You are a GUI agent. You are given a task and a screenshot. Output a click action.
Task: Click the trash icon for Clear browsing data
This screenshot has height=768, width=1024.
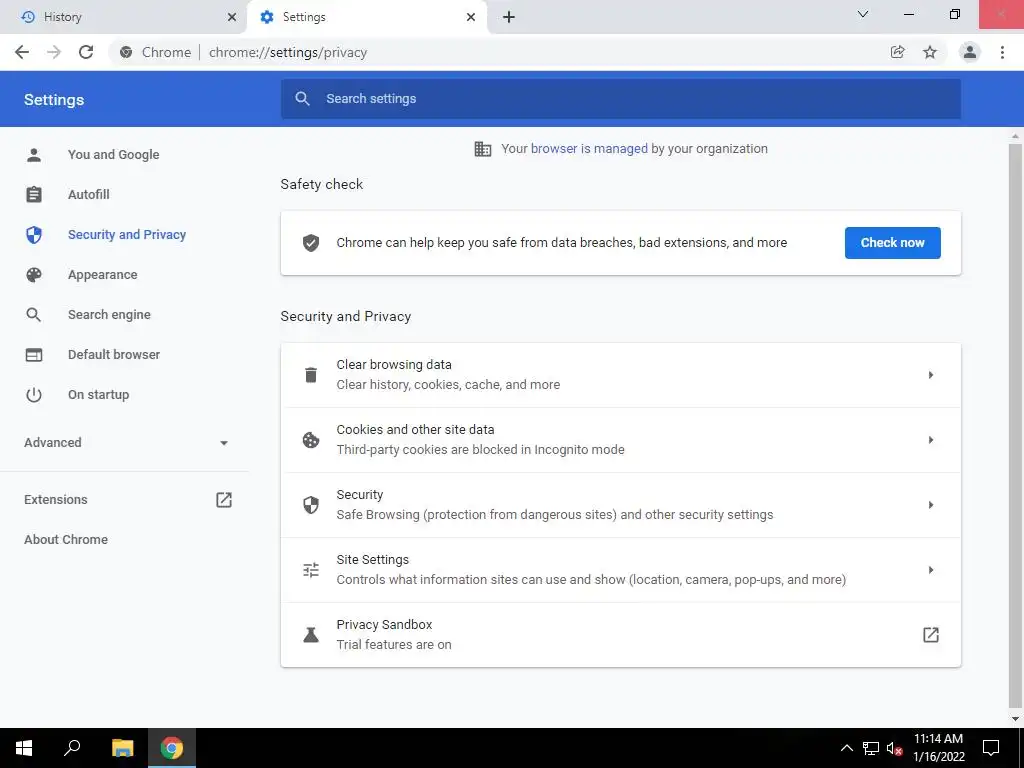(311, 375)
